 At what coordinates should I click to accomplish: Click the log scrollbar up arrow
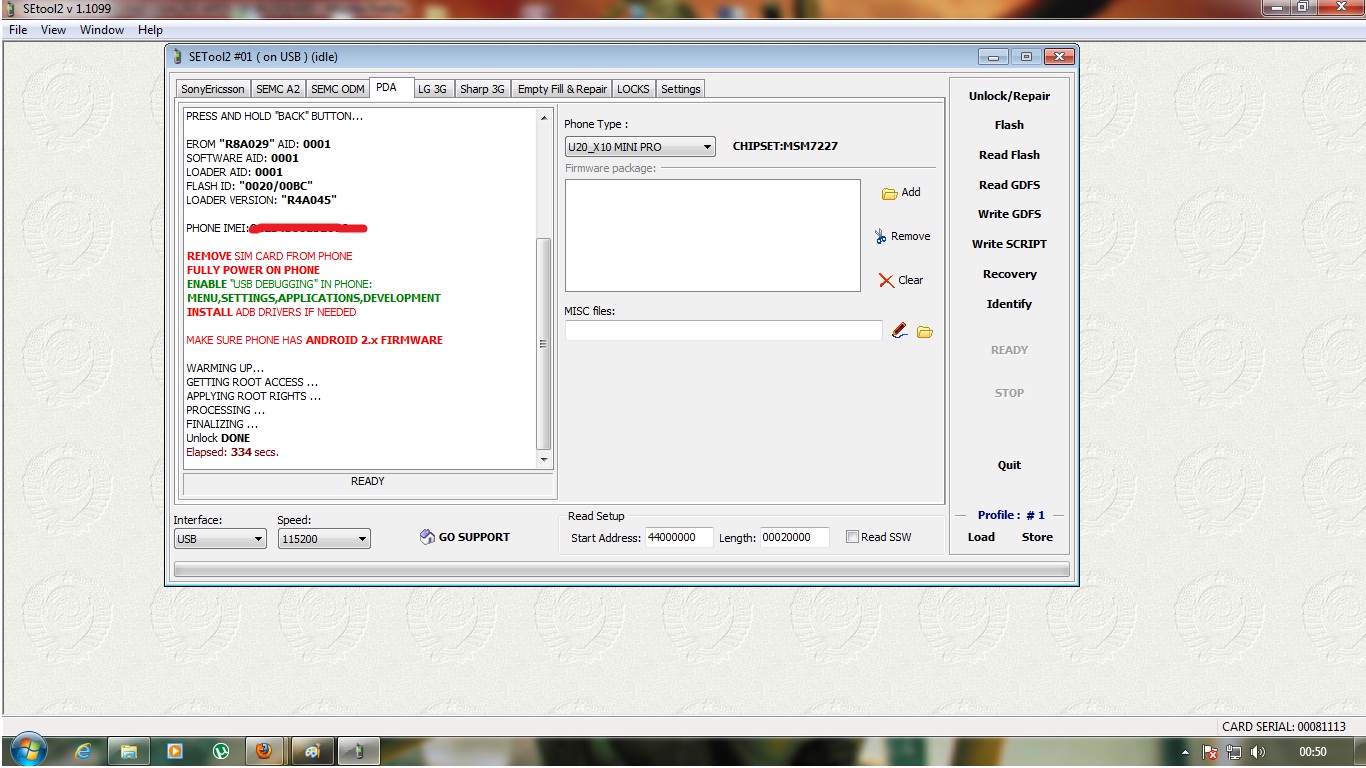point(544,117)
